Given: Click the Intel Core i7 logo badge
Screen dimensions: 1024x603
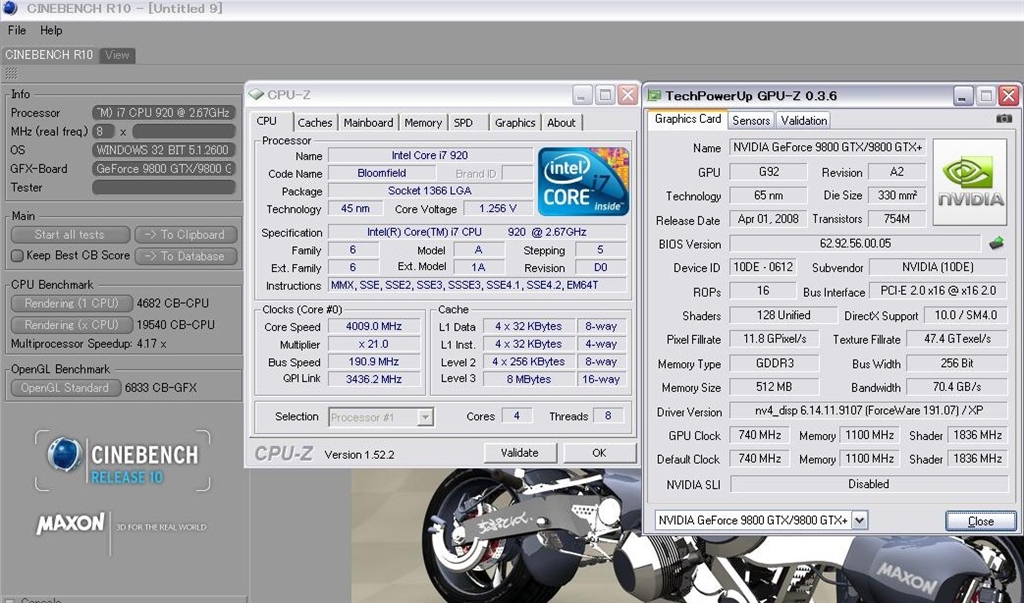Looking at the screenshot, I should [x=583, y=181].
